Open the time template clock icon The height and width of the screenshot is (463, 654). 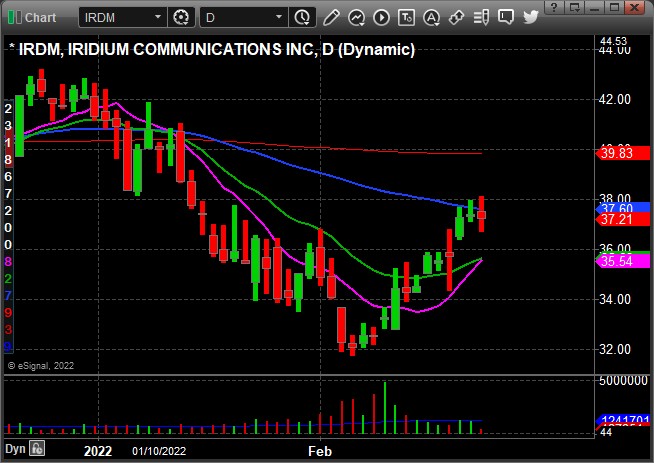pos(302,18)
